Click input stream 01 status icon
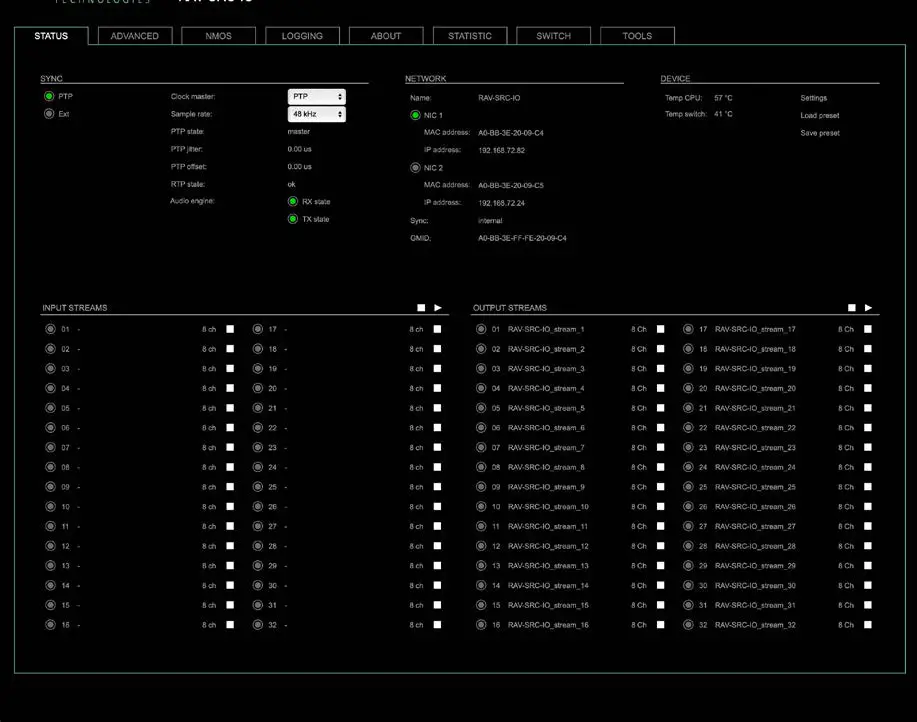917x722 pixels. [50, 329]
